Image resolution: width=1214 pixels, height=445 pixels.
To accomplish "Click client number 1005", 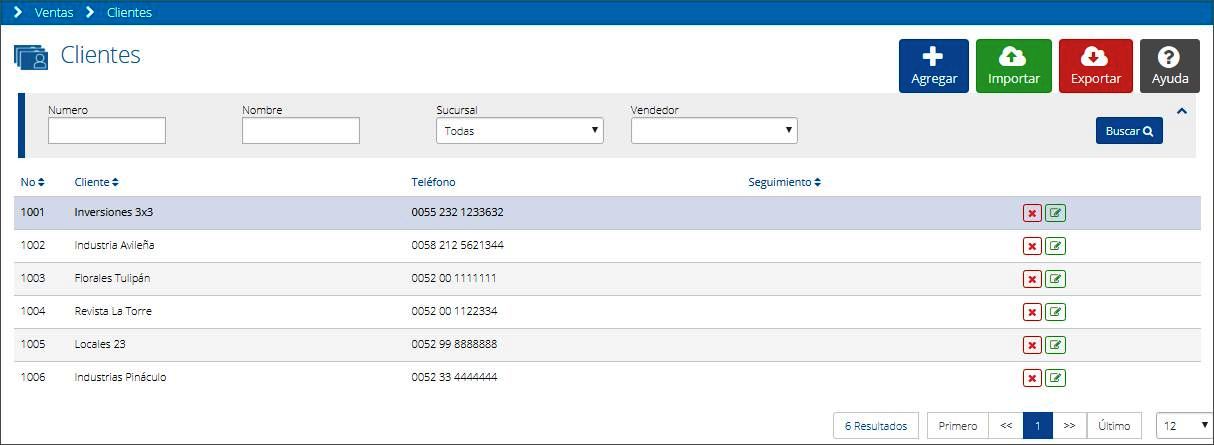I will (33, 344).
